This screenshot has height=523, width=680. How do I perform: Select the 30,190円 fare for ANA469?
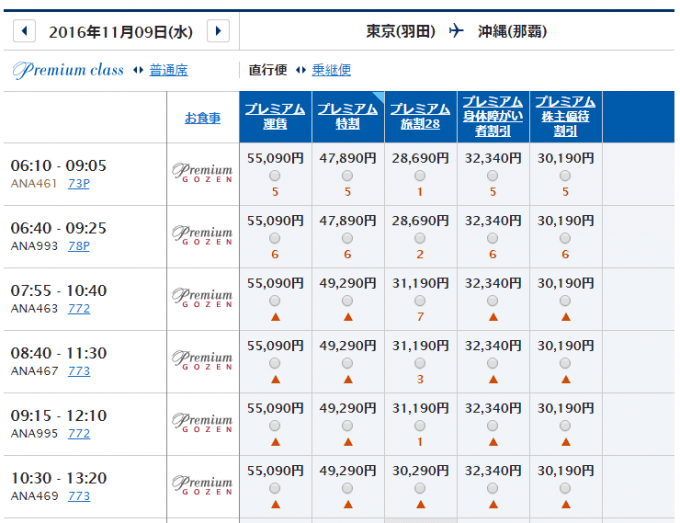click(565, 488)
